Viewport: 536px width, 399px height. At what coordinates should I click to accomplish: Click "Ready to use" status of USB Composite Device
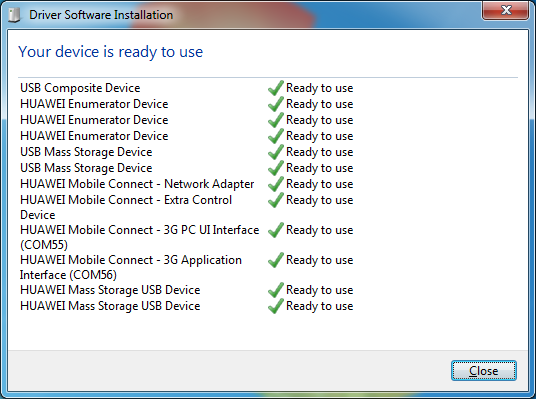(320, 88)
